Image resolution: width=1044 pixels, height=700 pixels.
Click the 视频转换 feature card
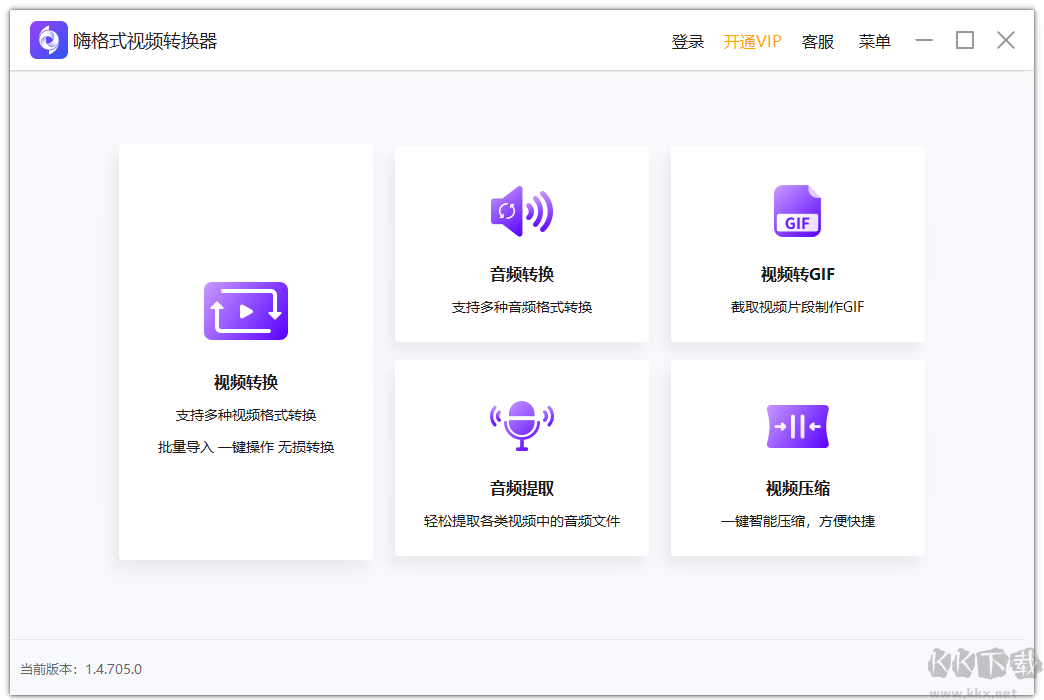245,350
